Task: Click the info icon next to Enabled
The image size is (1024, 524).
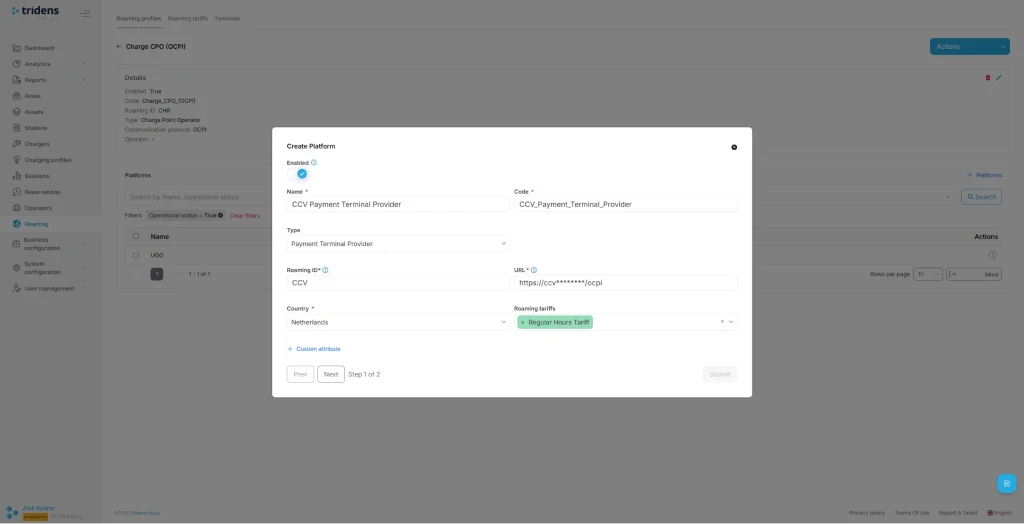Action: point(314,162)
